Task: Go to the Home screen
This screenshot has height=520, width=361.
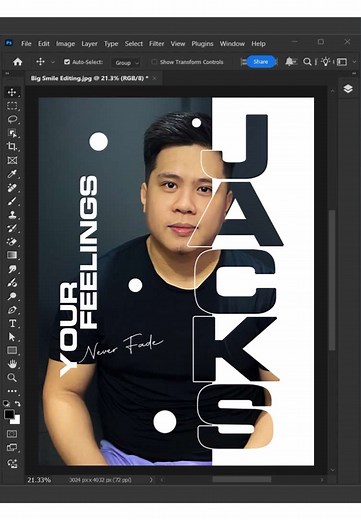Action: click(x=17, y=62)
